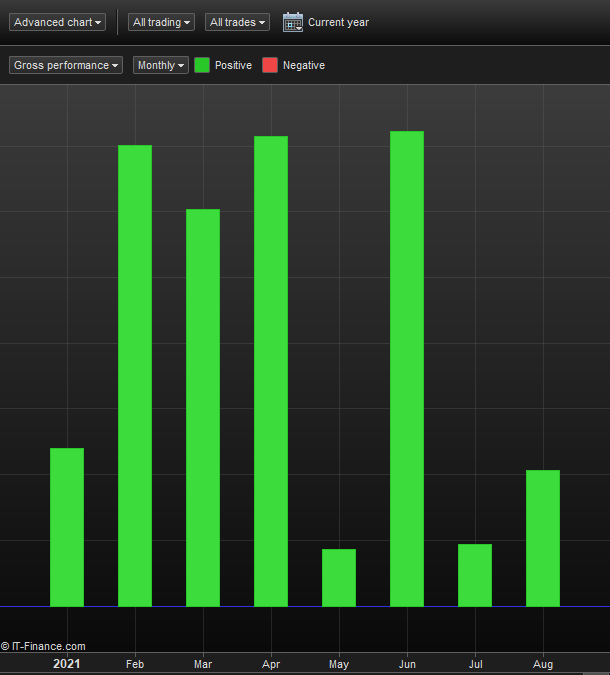Click the Apr axis label
Image resolution: width=610 pixels, height=675 pixels.
pyautogui.click(x=271, y=664)
